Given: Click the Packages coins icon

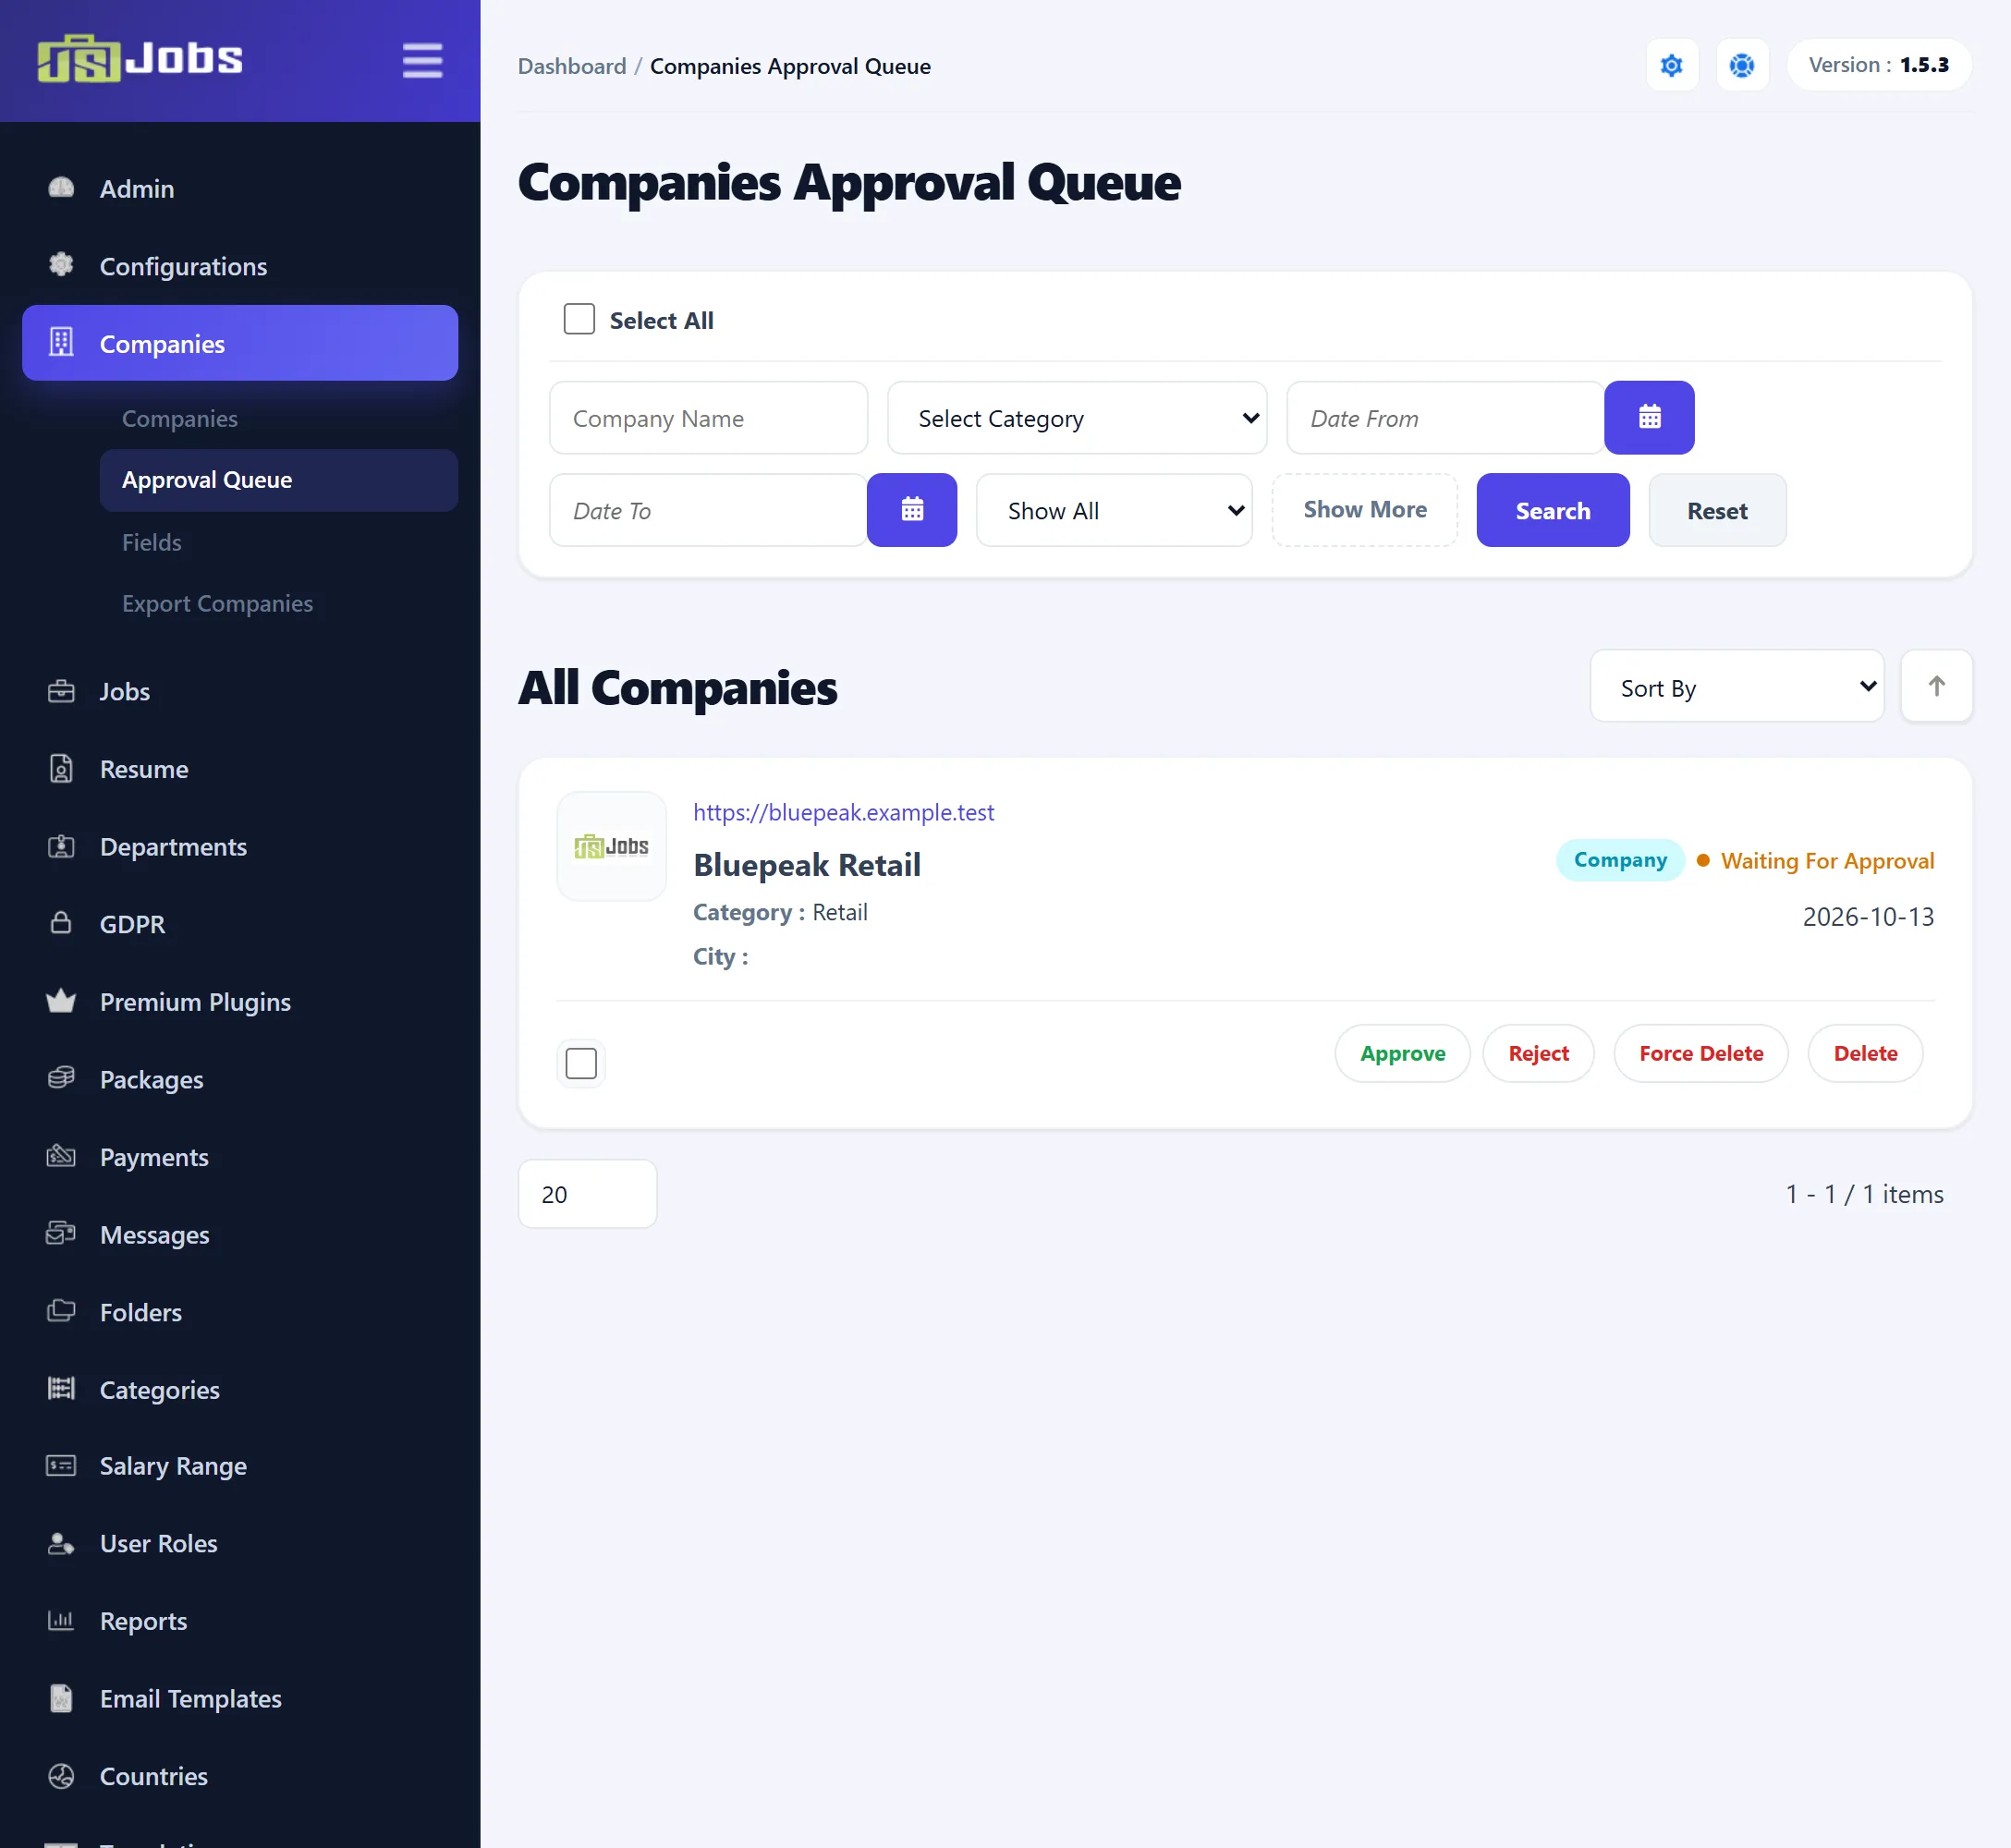Looking at the screenshot, I should [61, 1078].
